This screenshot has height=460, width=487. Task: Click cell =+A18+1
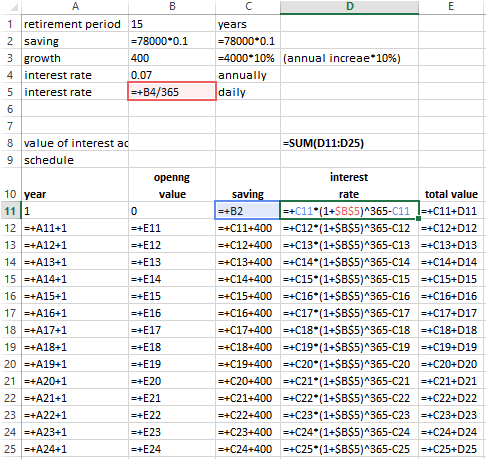[75, 347]
